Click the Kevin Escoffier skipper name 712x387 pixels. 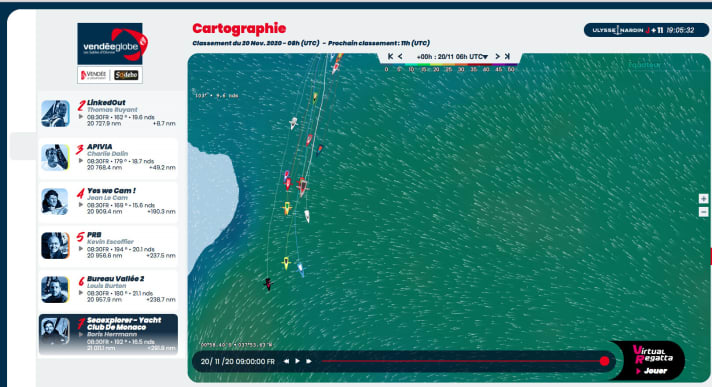click(x=110, y=242)
